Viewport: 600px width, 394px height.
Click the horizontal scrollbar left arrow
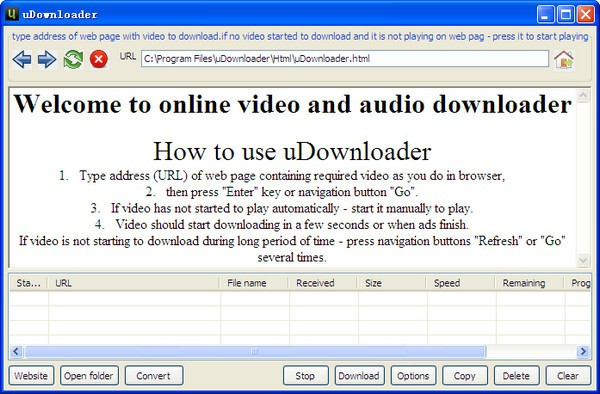(x=16, y=351)
